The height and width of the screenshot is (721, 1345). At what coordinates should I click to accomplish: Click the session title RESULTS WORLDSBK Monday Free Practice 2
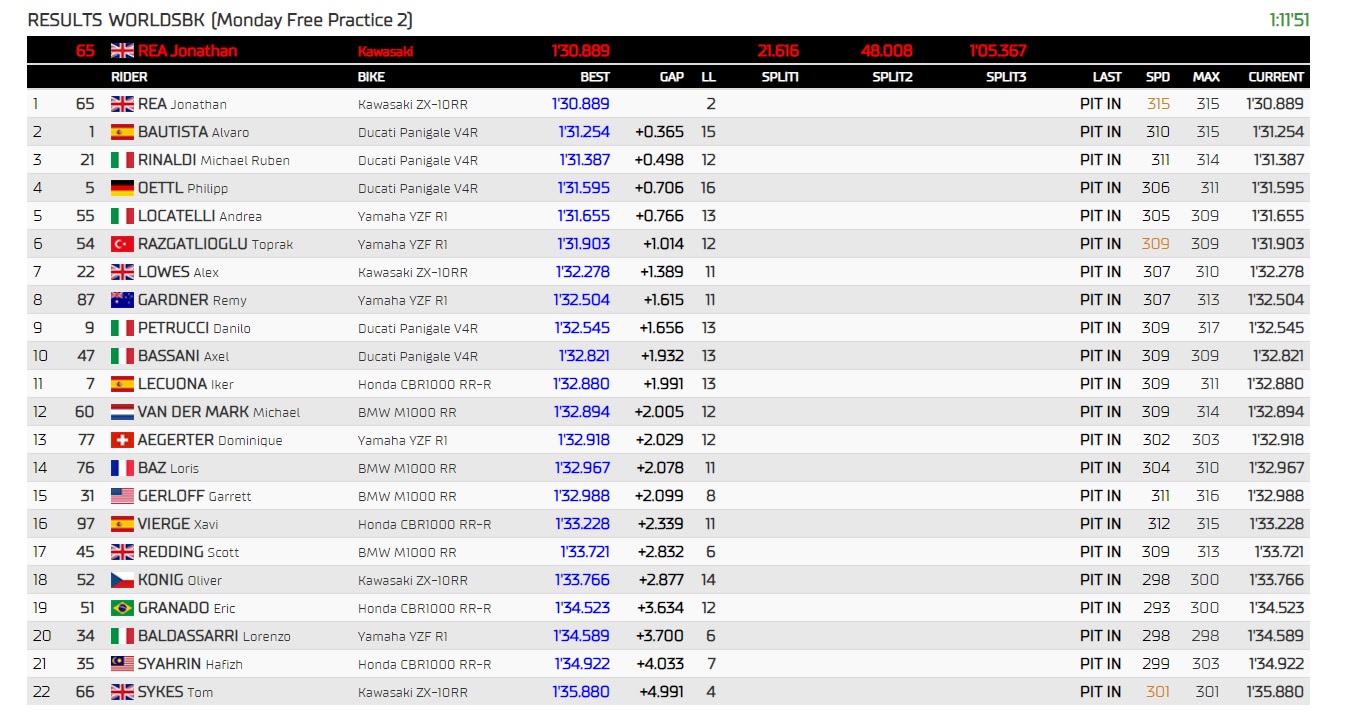coord(220,20)
